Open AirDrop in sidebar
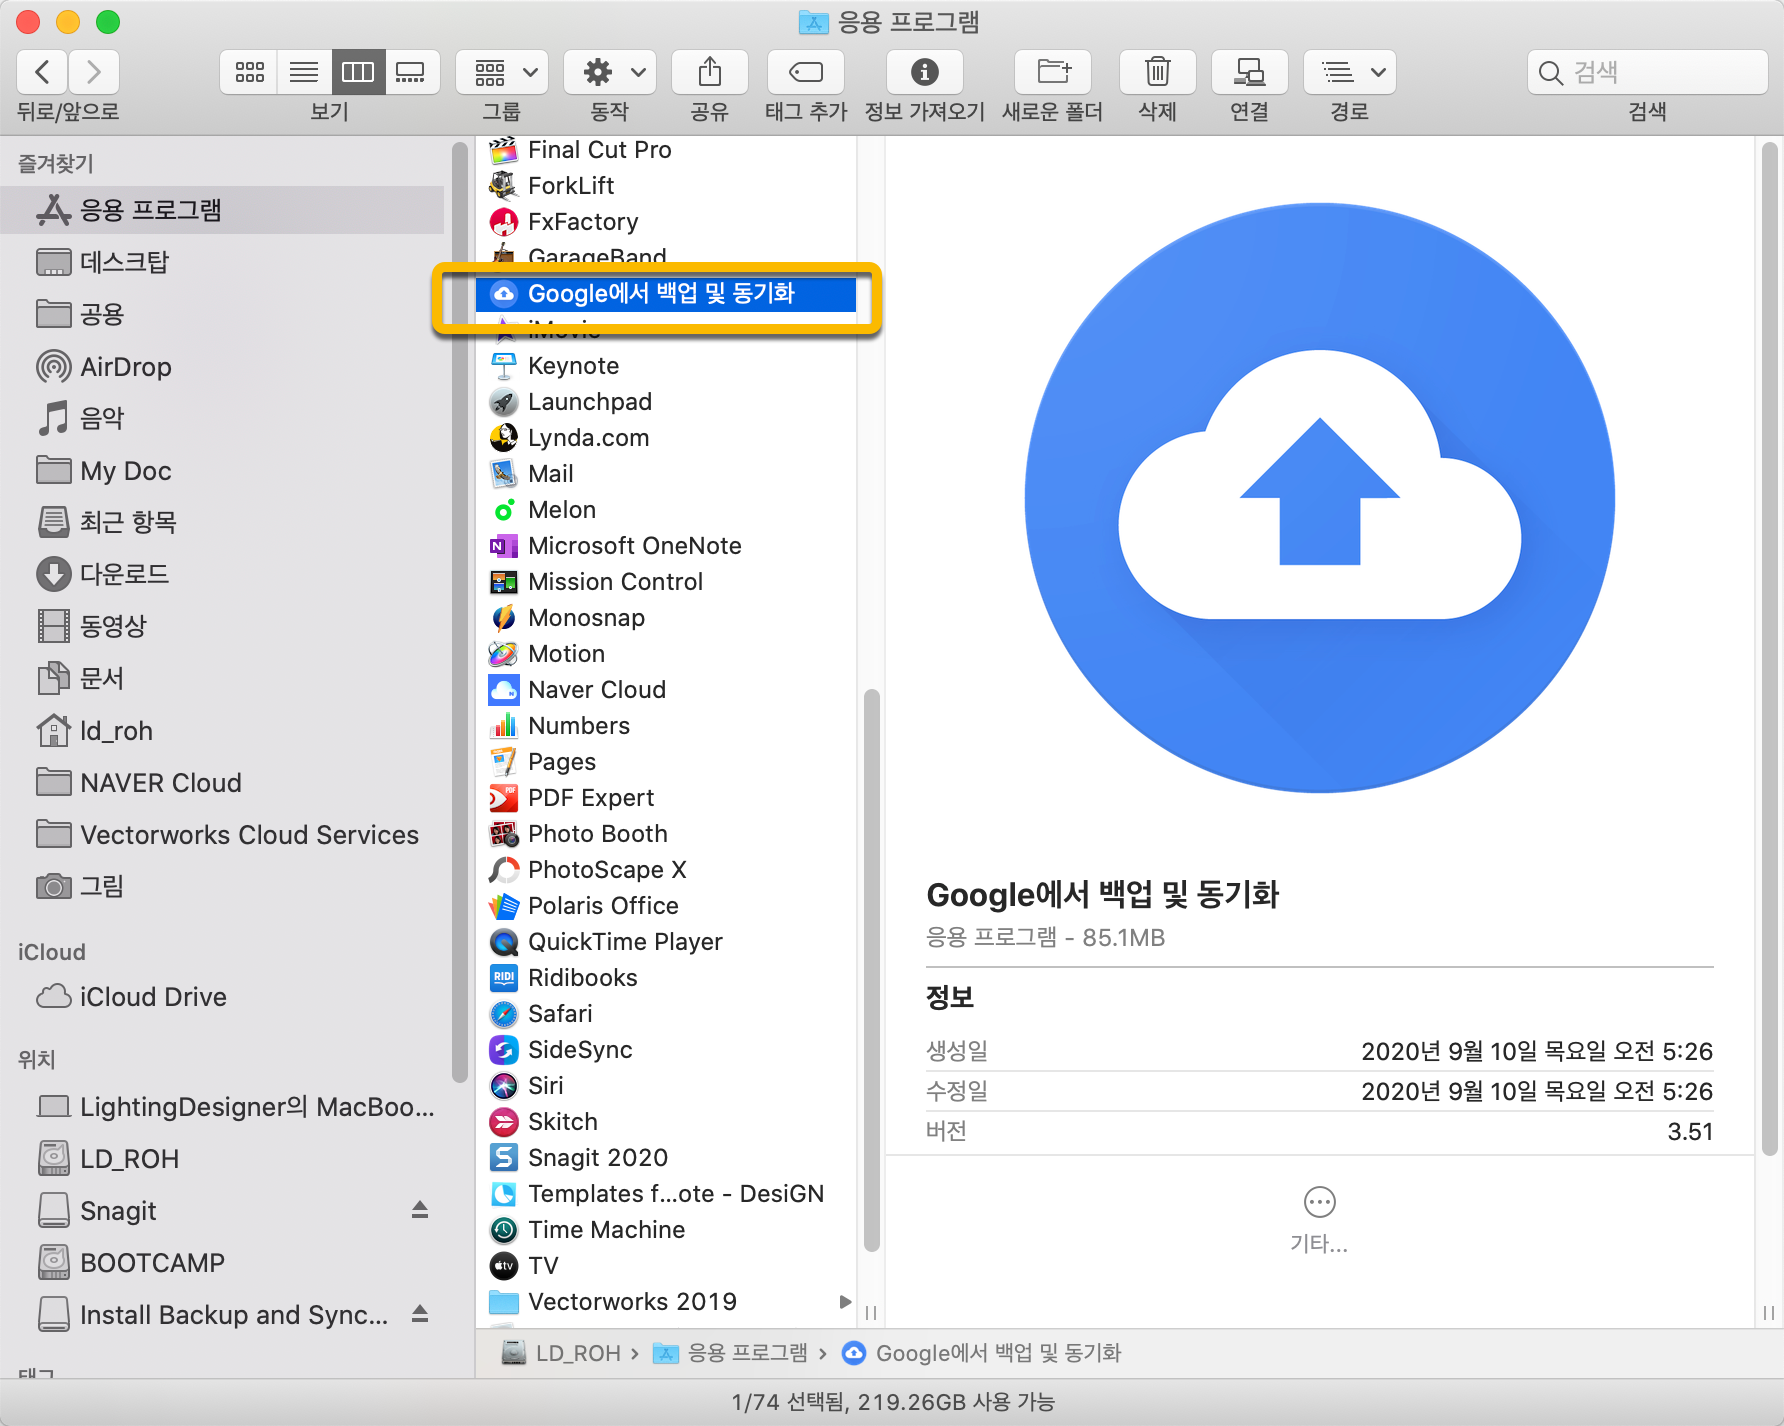 pos(222,367)
